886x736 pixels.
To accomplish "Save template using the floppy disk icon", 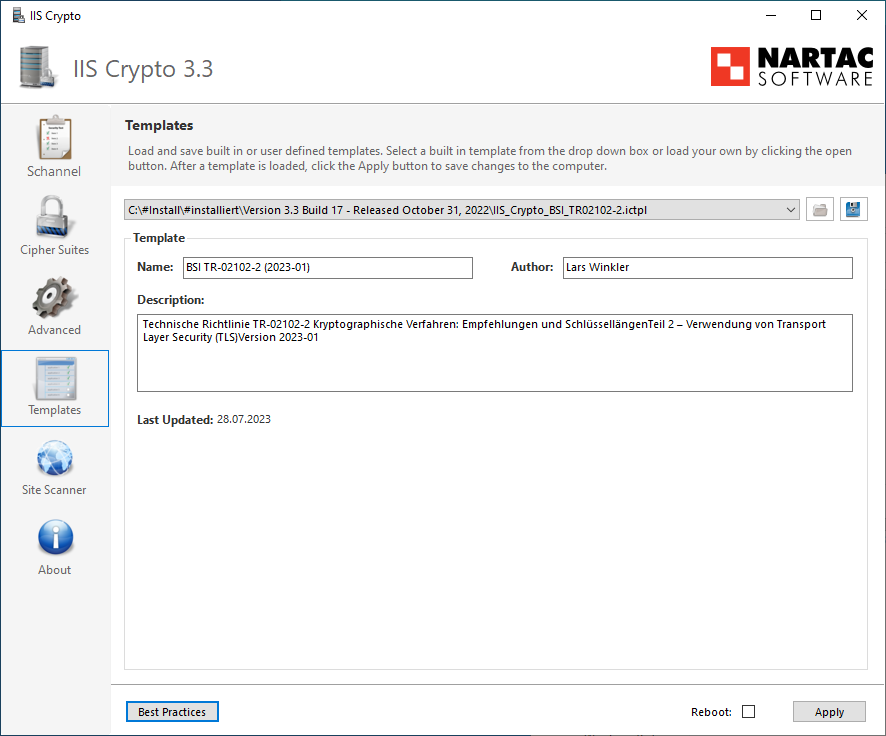I will click(853, 210).
